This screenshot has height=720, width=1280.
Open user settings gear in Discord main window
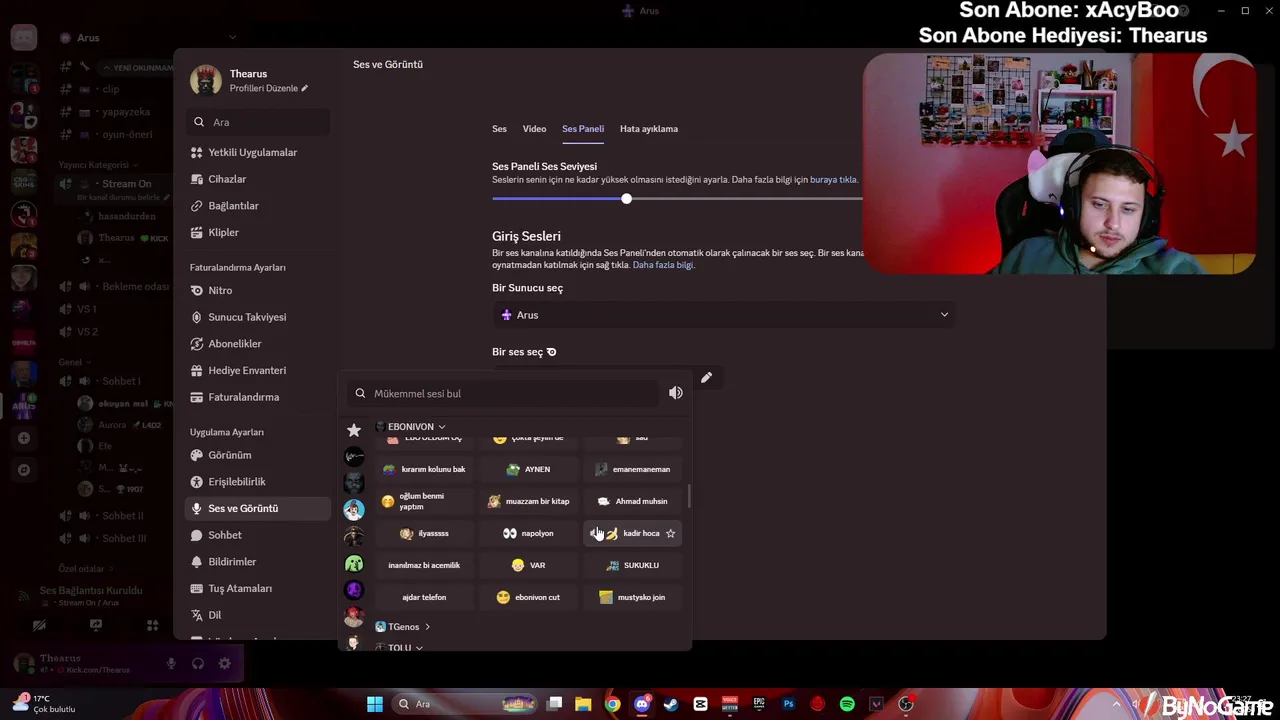pos(225,663)
